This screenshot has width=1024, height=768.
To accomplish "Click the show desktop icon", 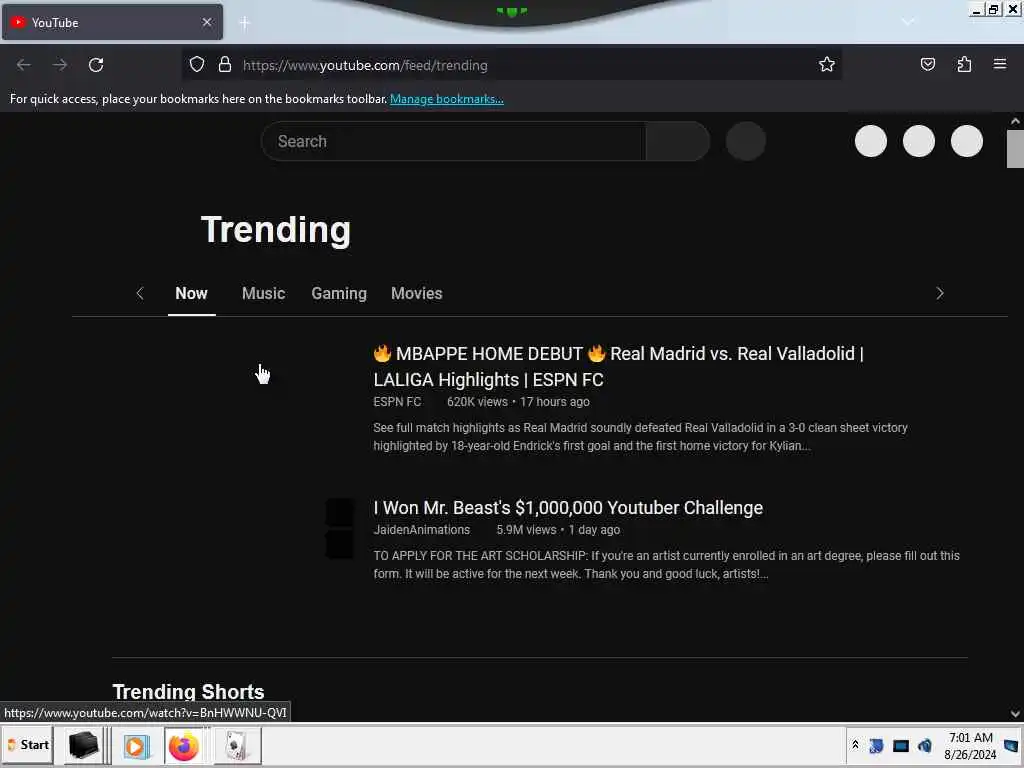I will point(1011,745).
